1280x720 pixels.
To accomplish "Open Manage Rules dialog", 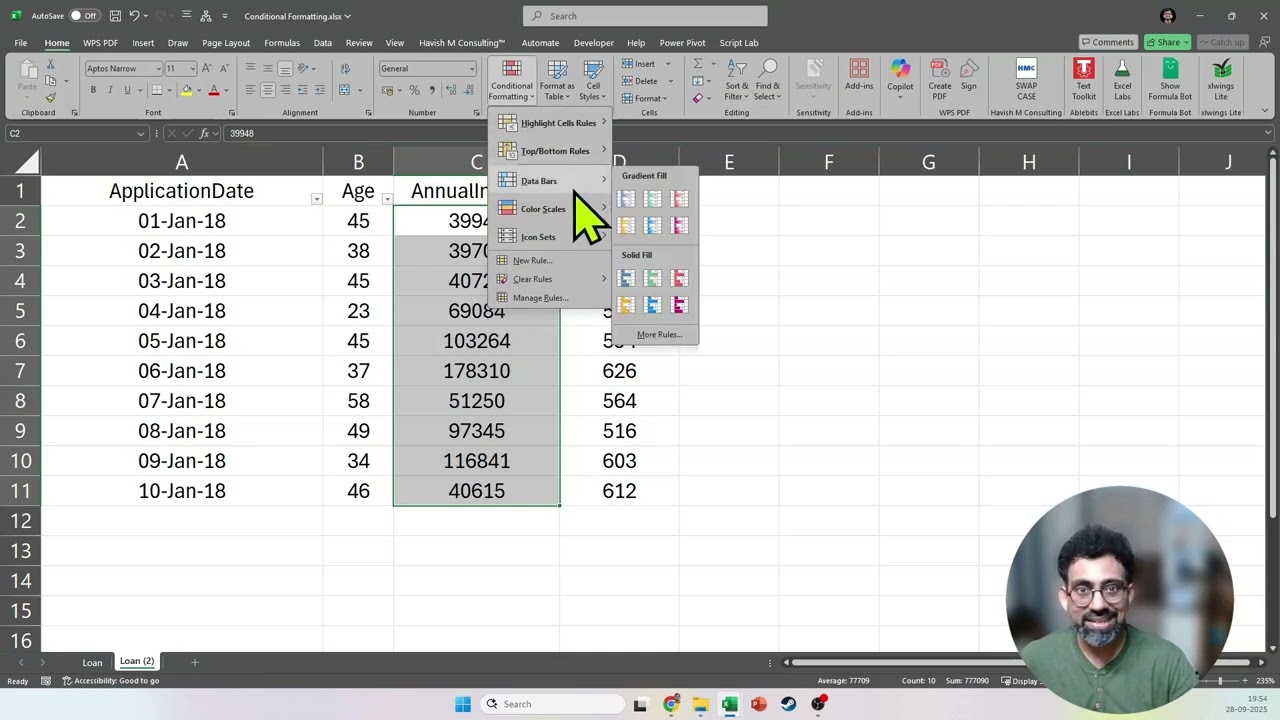I will coord(552,298).
